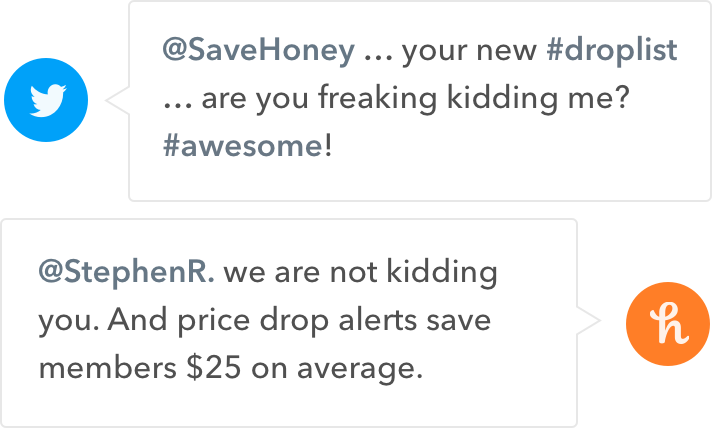Select the text 'are you freaking kidding me?'
712x434 pixels.
(x=415, y=98)
